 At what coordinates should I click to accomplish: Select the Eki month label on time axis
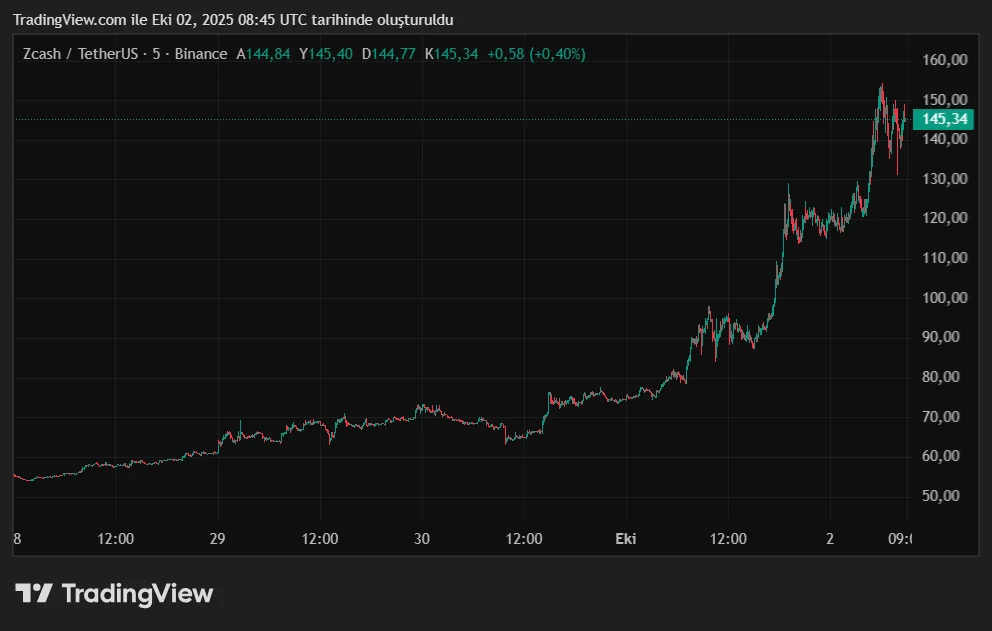(625, 539)
